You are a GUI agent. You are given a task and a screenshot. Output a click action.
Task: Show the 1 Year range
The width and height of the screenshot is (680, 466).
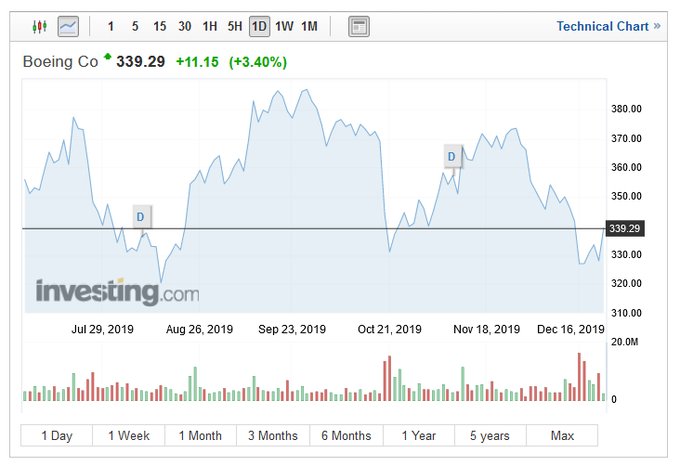(418, 435)
